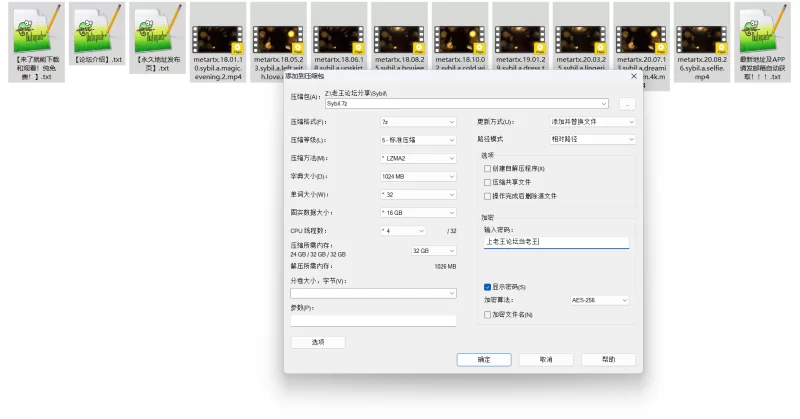Enable 操作完成后删除源文件 checkbox
Viewport: 800px width, 419px height.
click(x=487, y=196)
